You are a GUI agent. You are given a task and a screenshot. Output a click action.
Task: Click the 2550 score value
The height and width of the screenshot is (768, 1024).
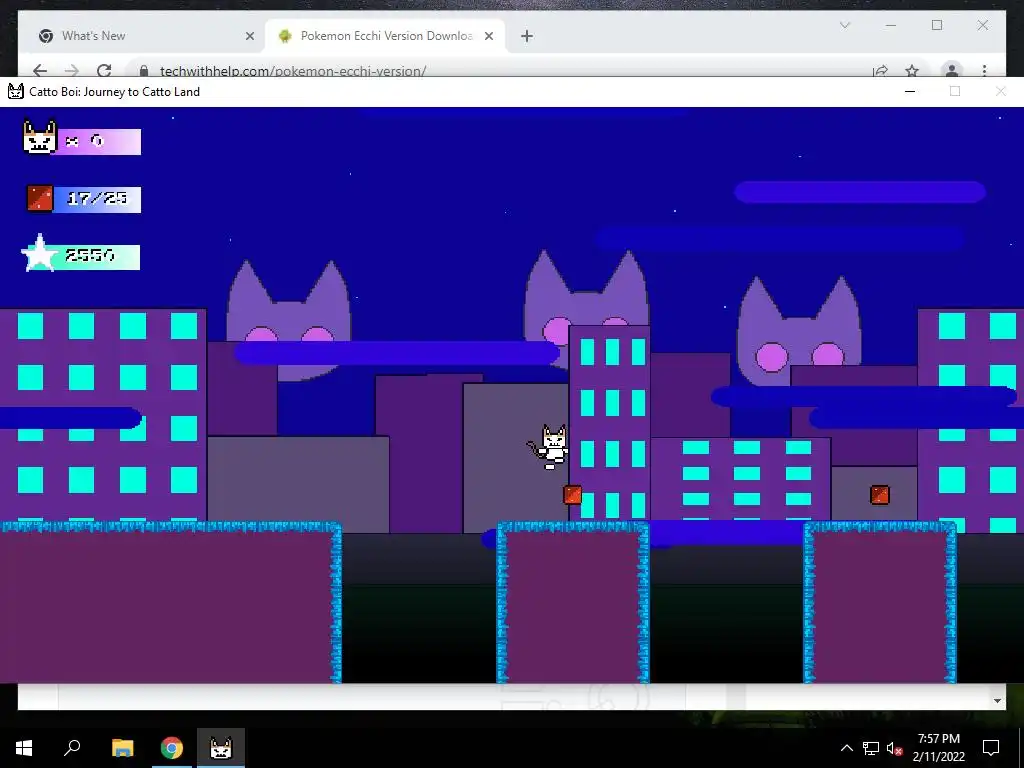90,255
